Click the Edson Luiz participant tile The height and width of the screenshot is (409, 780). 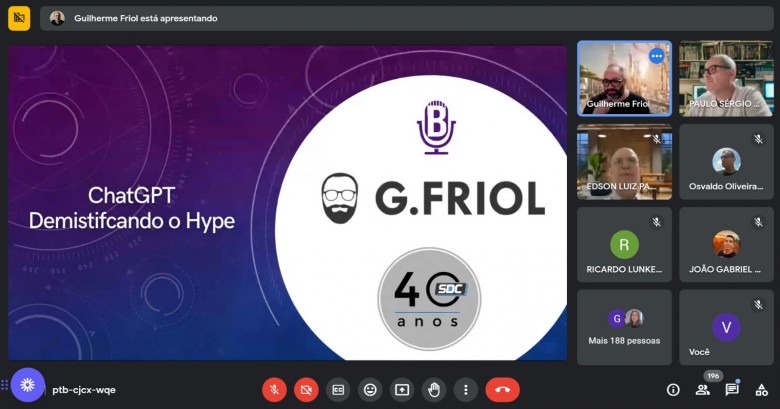624,161
